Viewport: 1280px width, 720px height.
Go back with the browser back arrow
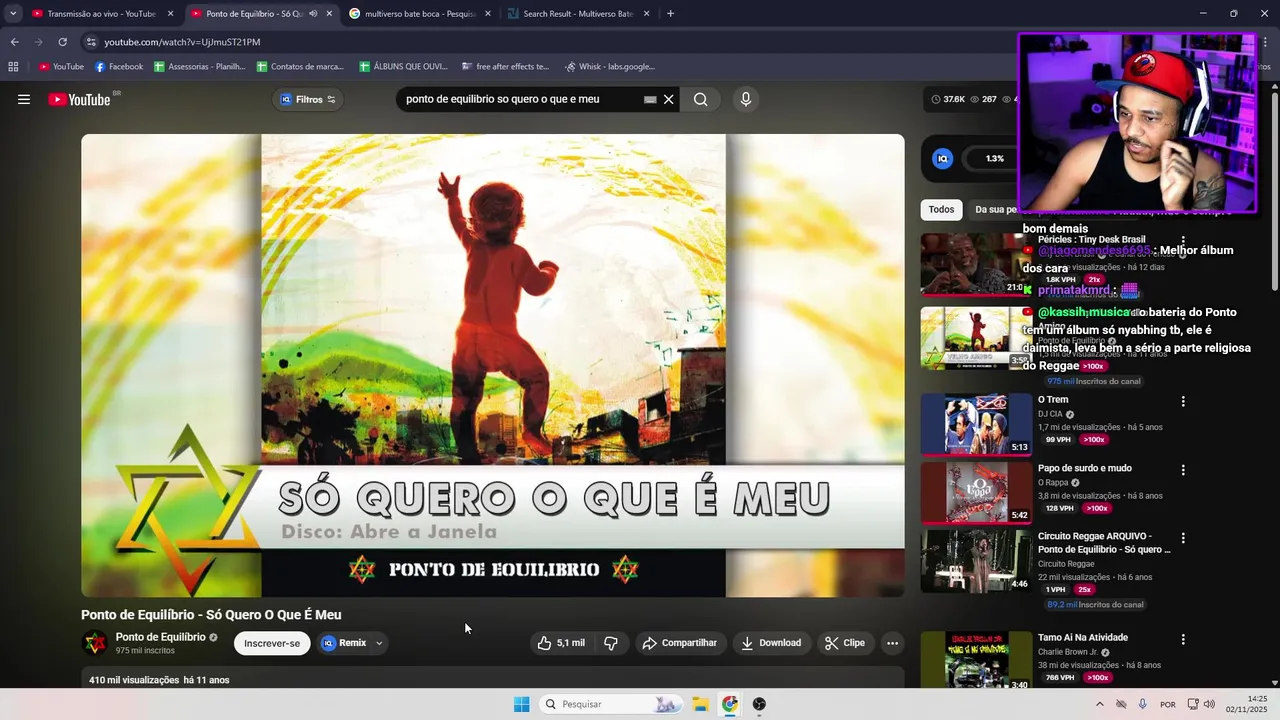(14, 42)
